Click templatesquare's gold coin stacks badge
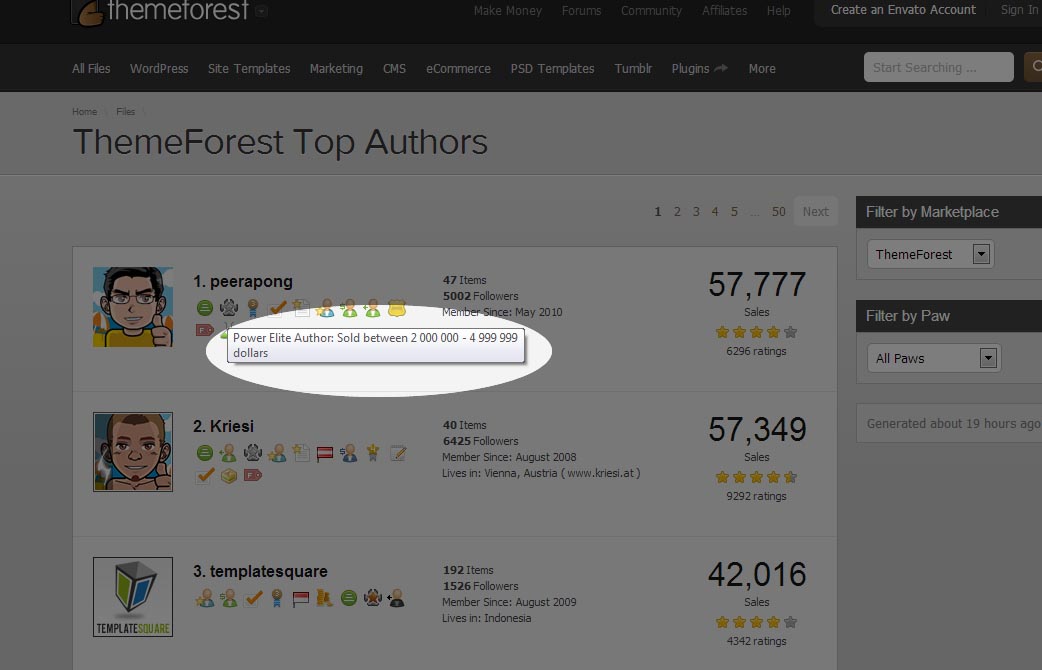Screen dimensions: 1042x670 click(x=324, y=598)
